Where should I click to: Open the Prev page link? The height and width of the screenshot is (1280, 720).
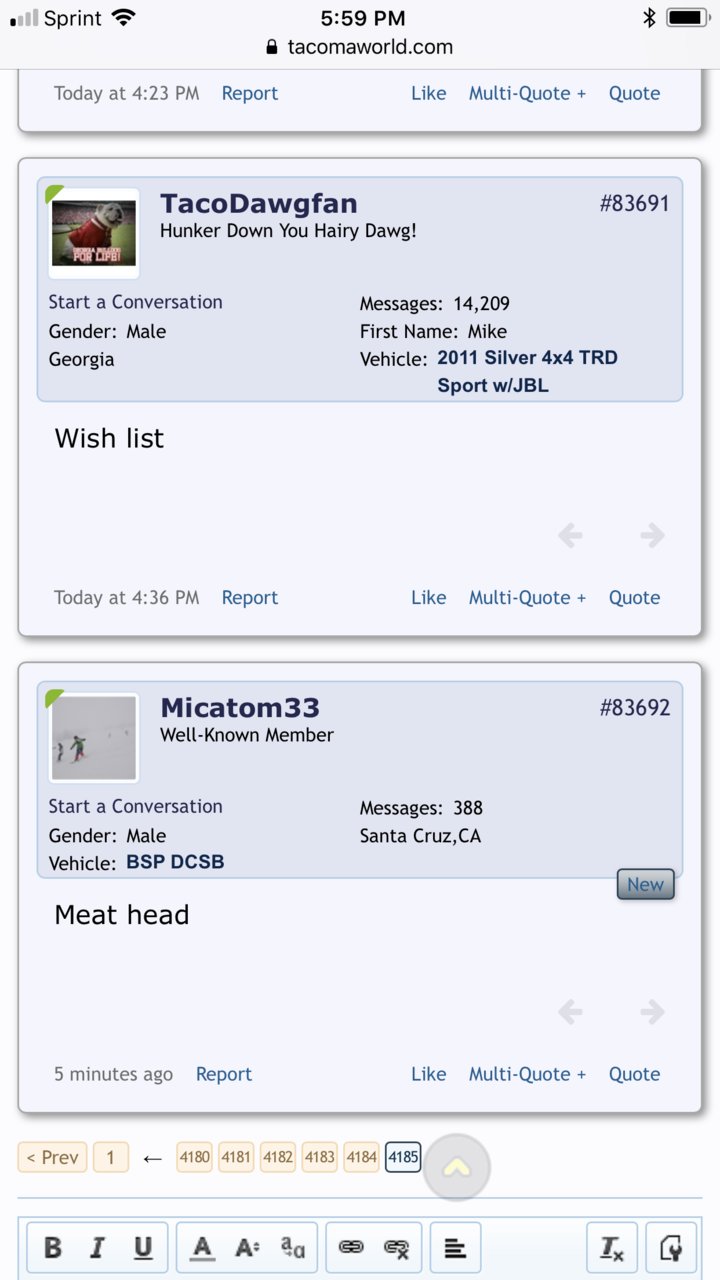click(52, 1158)
